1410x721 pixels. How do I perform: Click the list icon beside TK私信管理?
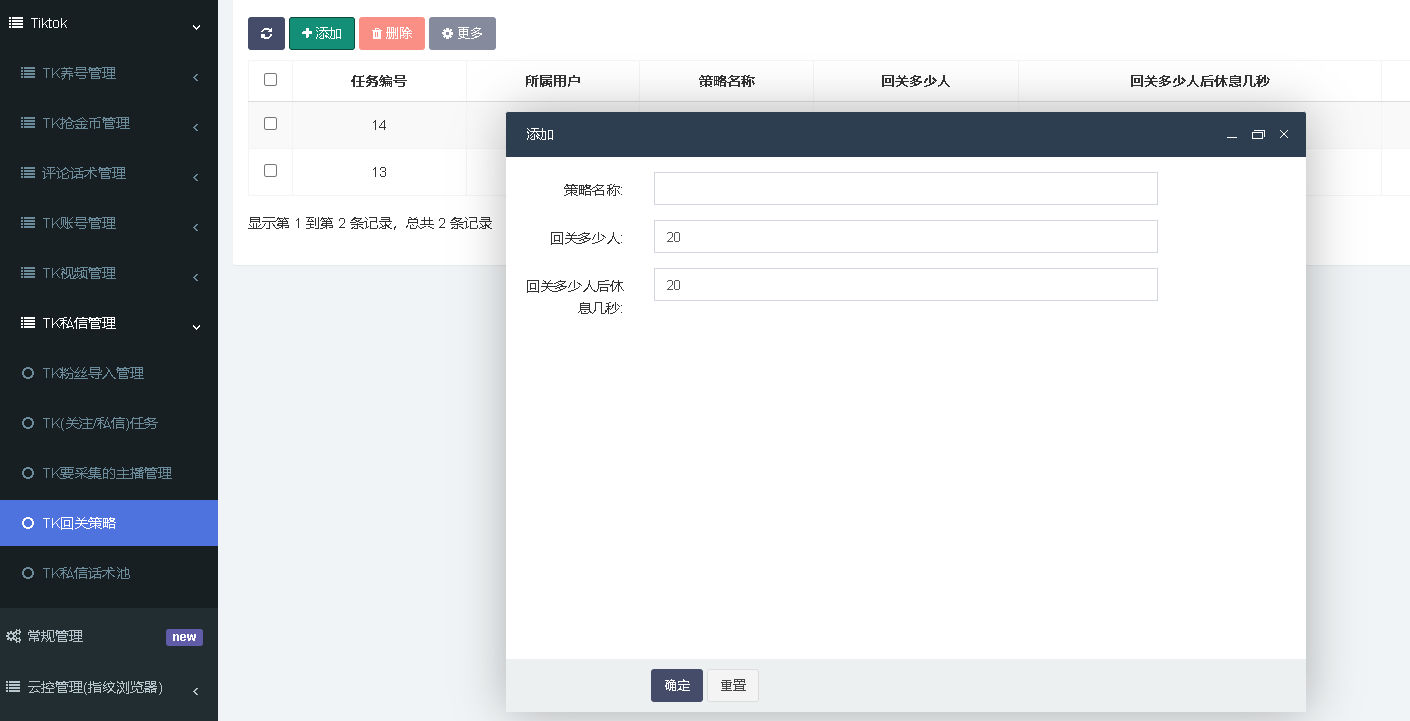coord(28,323)
